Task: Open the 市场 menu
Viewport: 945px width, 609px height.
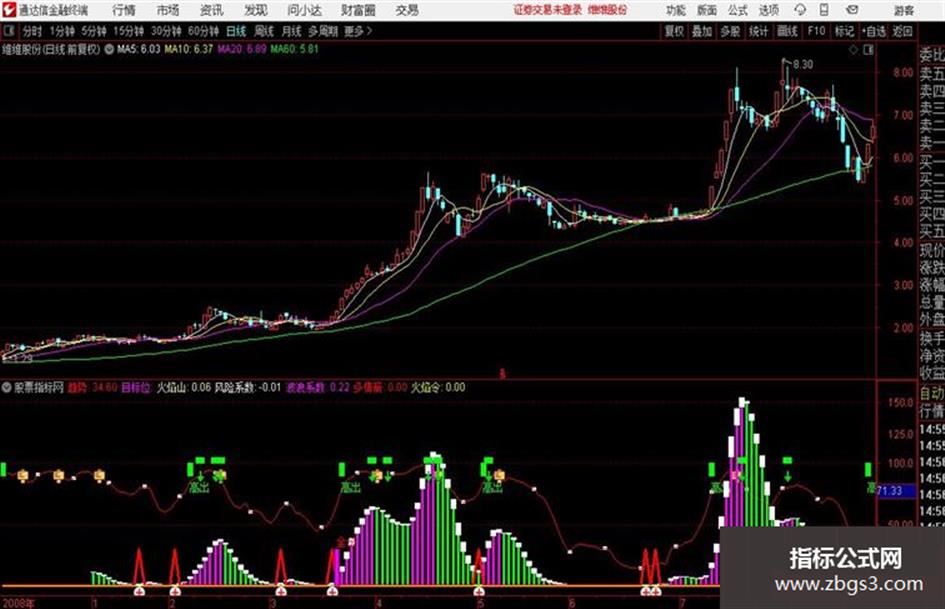Action: pyautogui.click(x=168, y=10)
